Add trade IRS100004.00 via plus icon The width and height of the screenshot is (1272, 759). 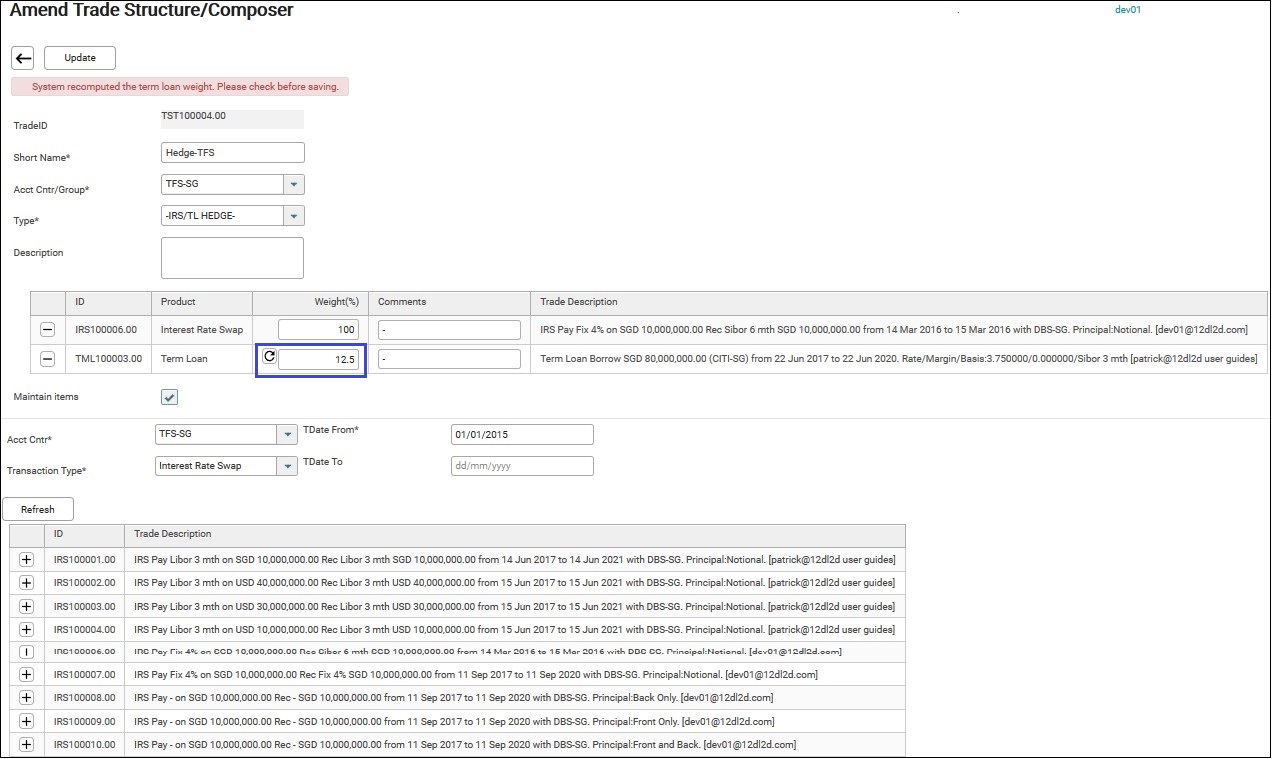coord(27,629)
